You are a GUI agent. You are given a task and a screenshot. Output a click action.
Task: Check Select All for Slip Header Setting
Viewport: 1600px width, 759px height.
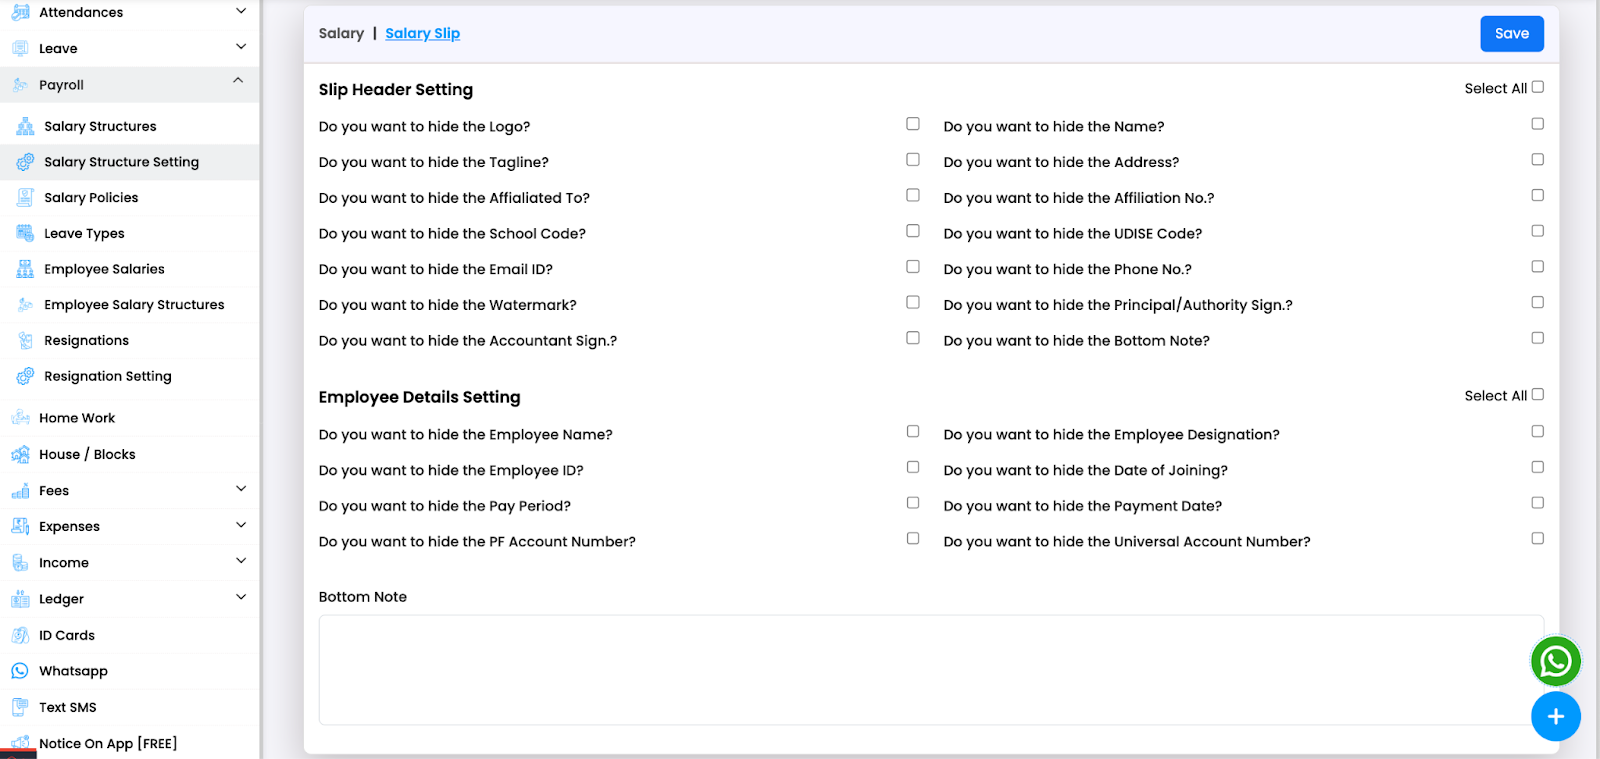pyautogui.click(x=1538, y=87)
